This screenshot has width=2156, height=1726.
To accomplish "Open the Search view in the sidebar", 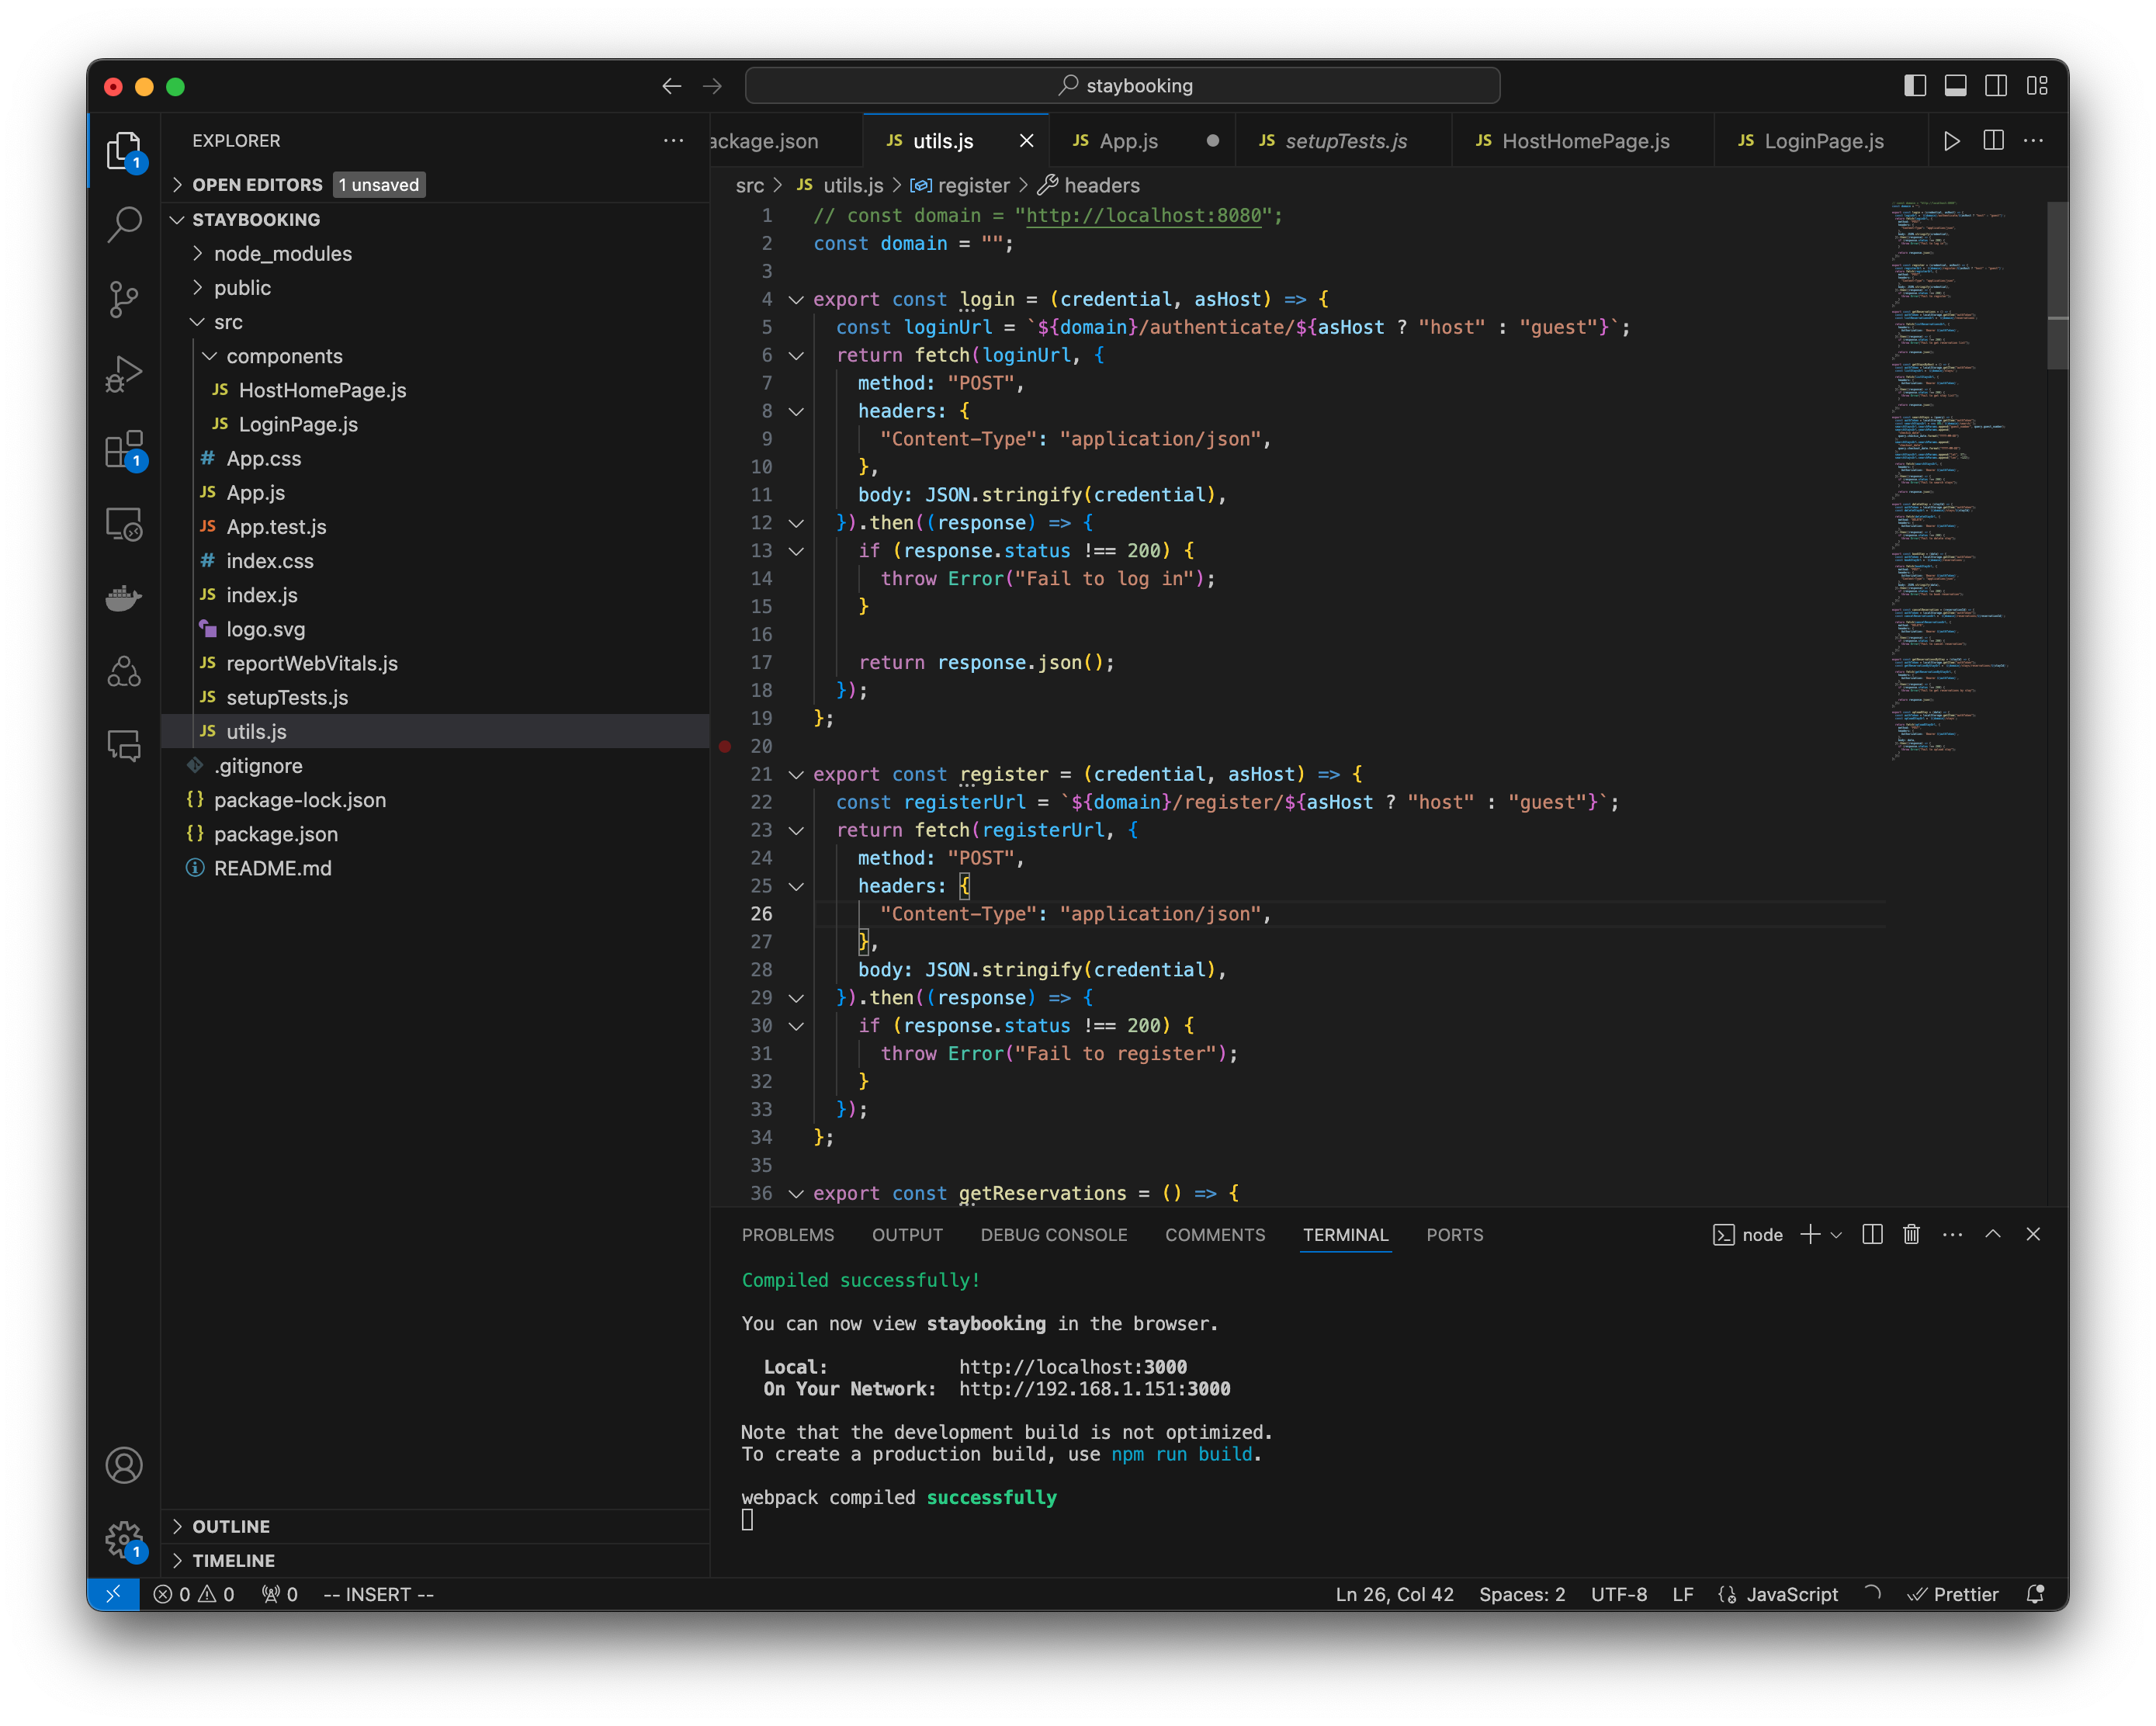I will (x=124, y=225).
